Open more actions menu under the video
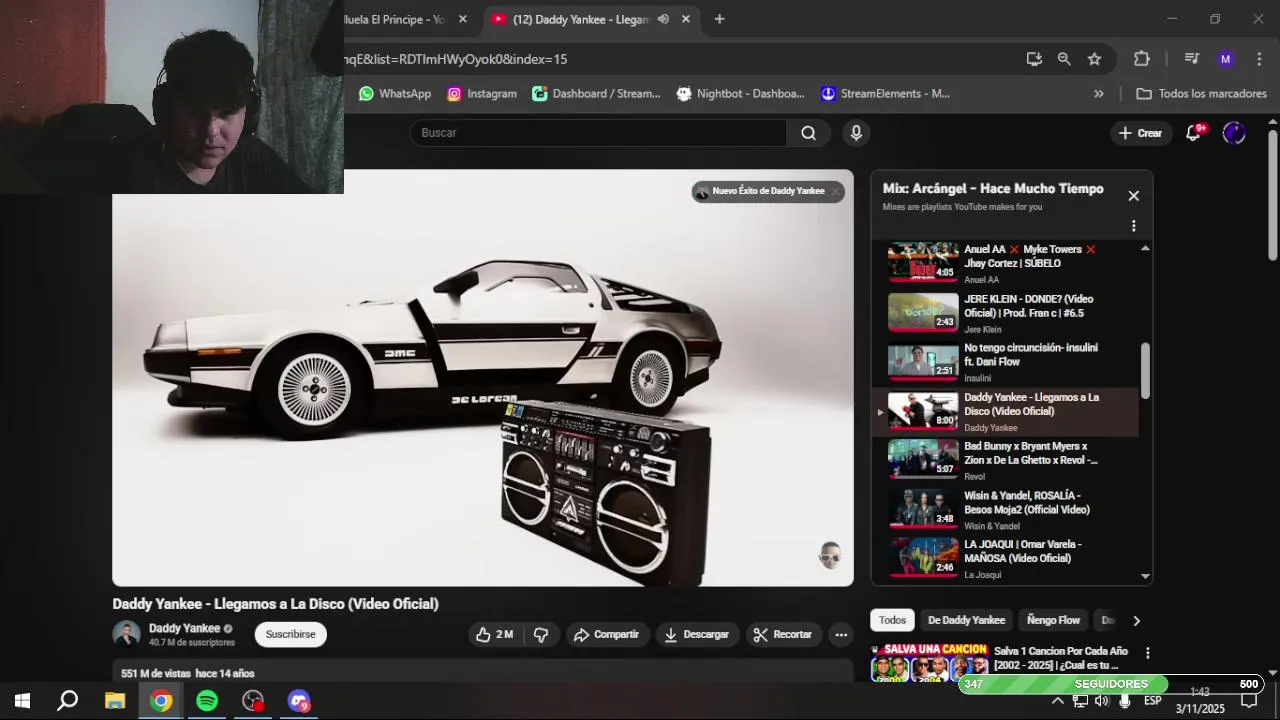Viewport: 1280px width, 720px height. coord(841,634)
